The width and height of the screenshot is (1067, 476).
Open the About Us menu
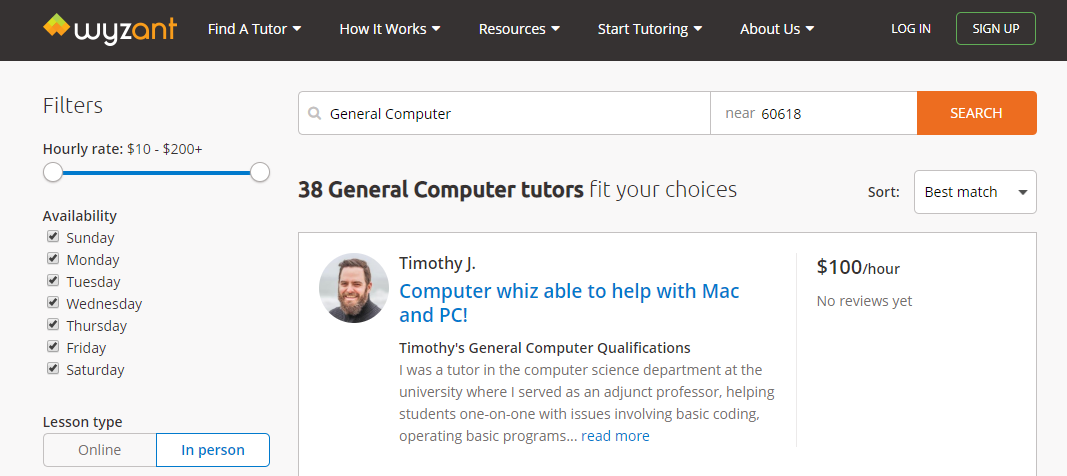click(776, 29)
